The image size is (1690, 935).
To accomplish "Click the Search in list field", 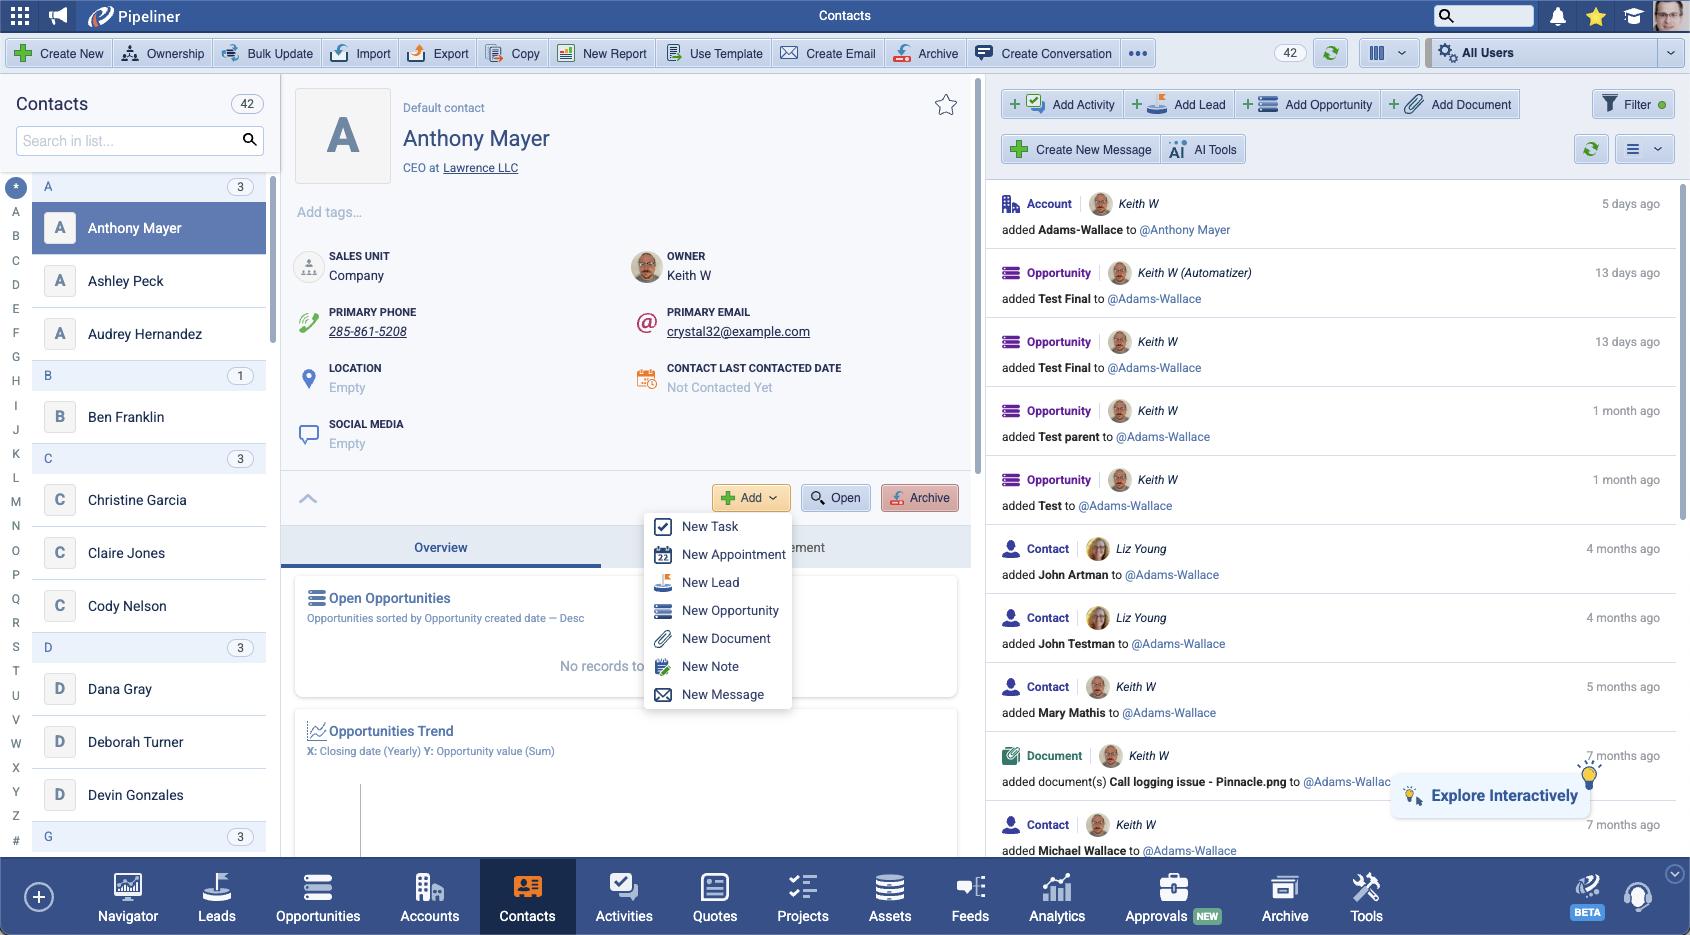I will click(128, 141).
